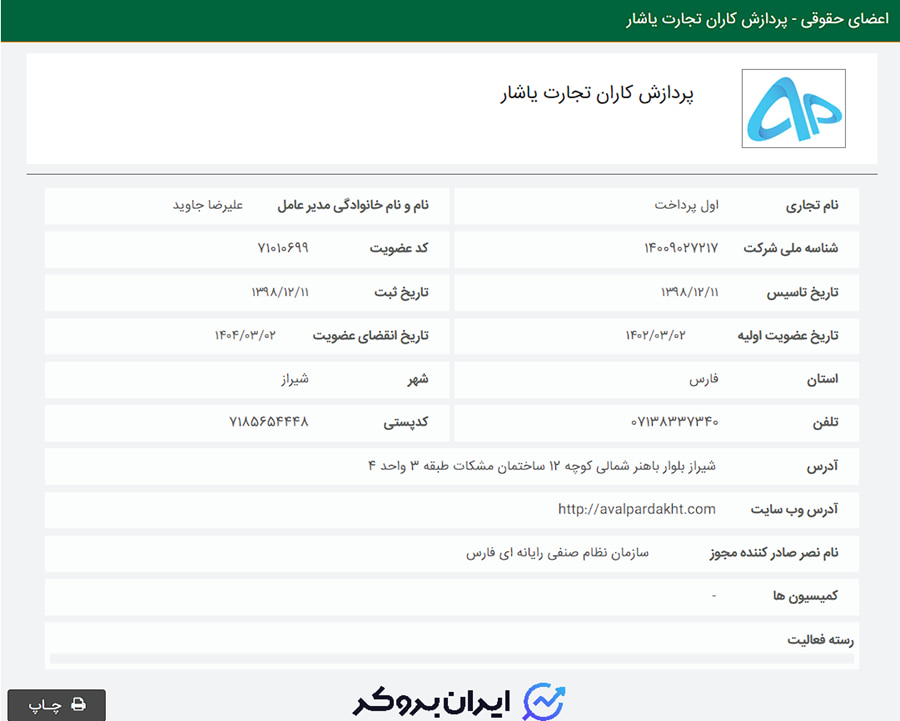Select the phone number ۰۷۱۳۸۳۳۷۳۴۰
The height and width of the screenshot is (721, 900).
click(x=674, y=422)
